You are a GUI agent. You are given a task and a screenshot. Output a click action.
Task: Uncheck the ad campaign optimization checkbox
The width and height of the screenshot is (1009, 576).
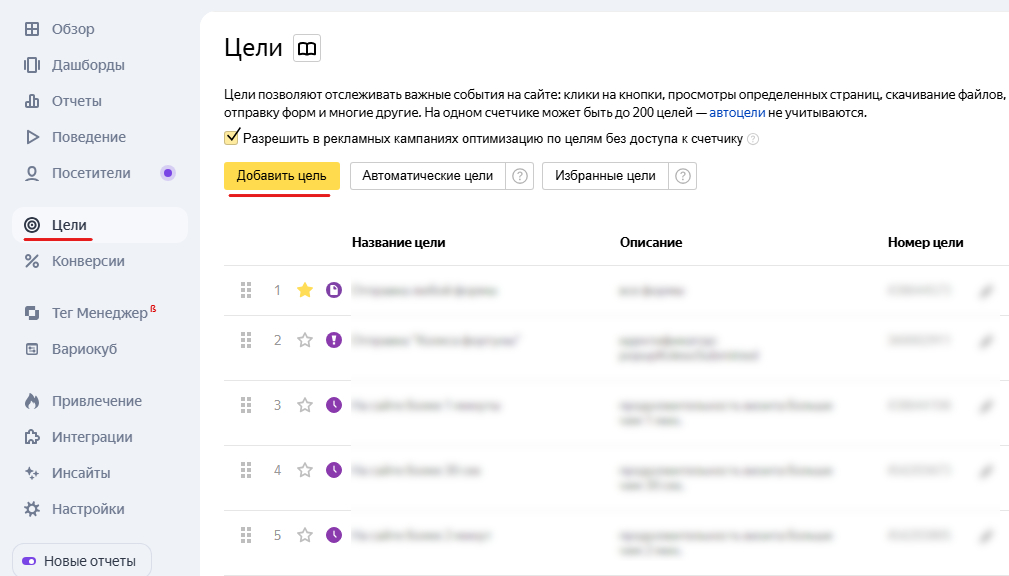coord(232,138)
